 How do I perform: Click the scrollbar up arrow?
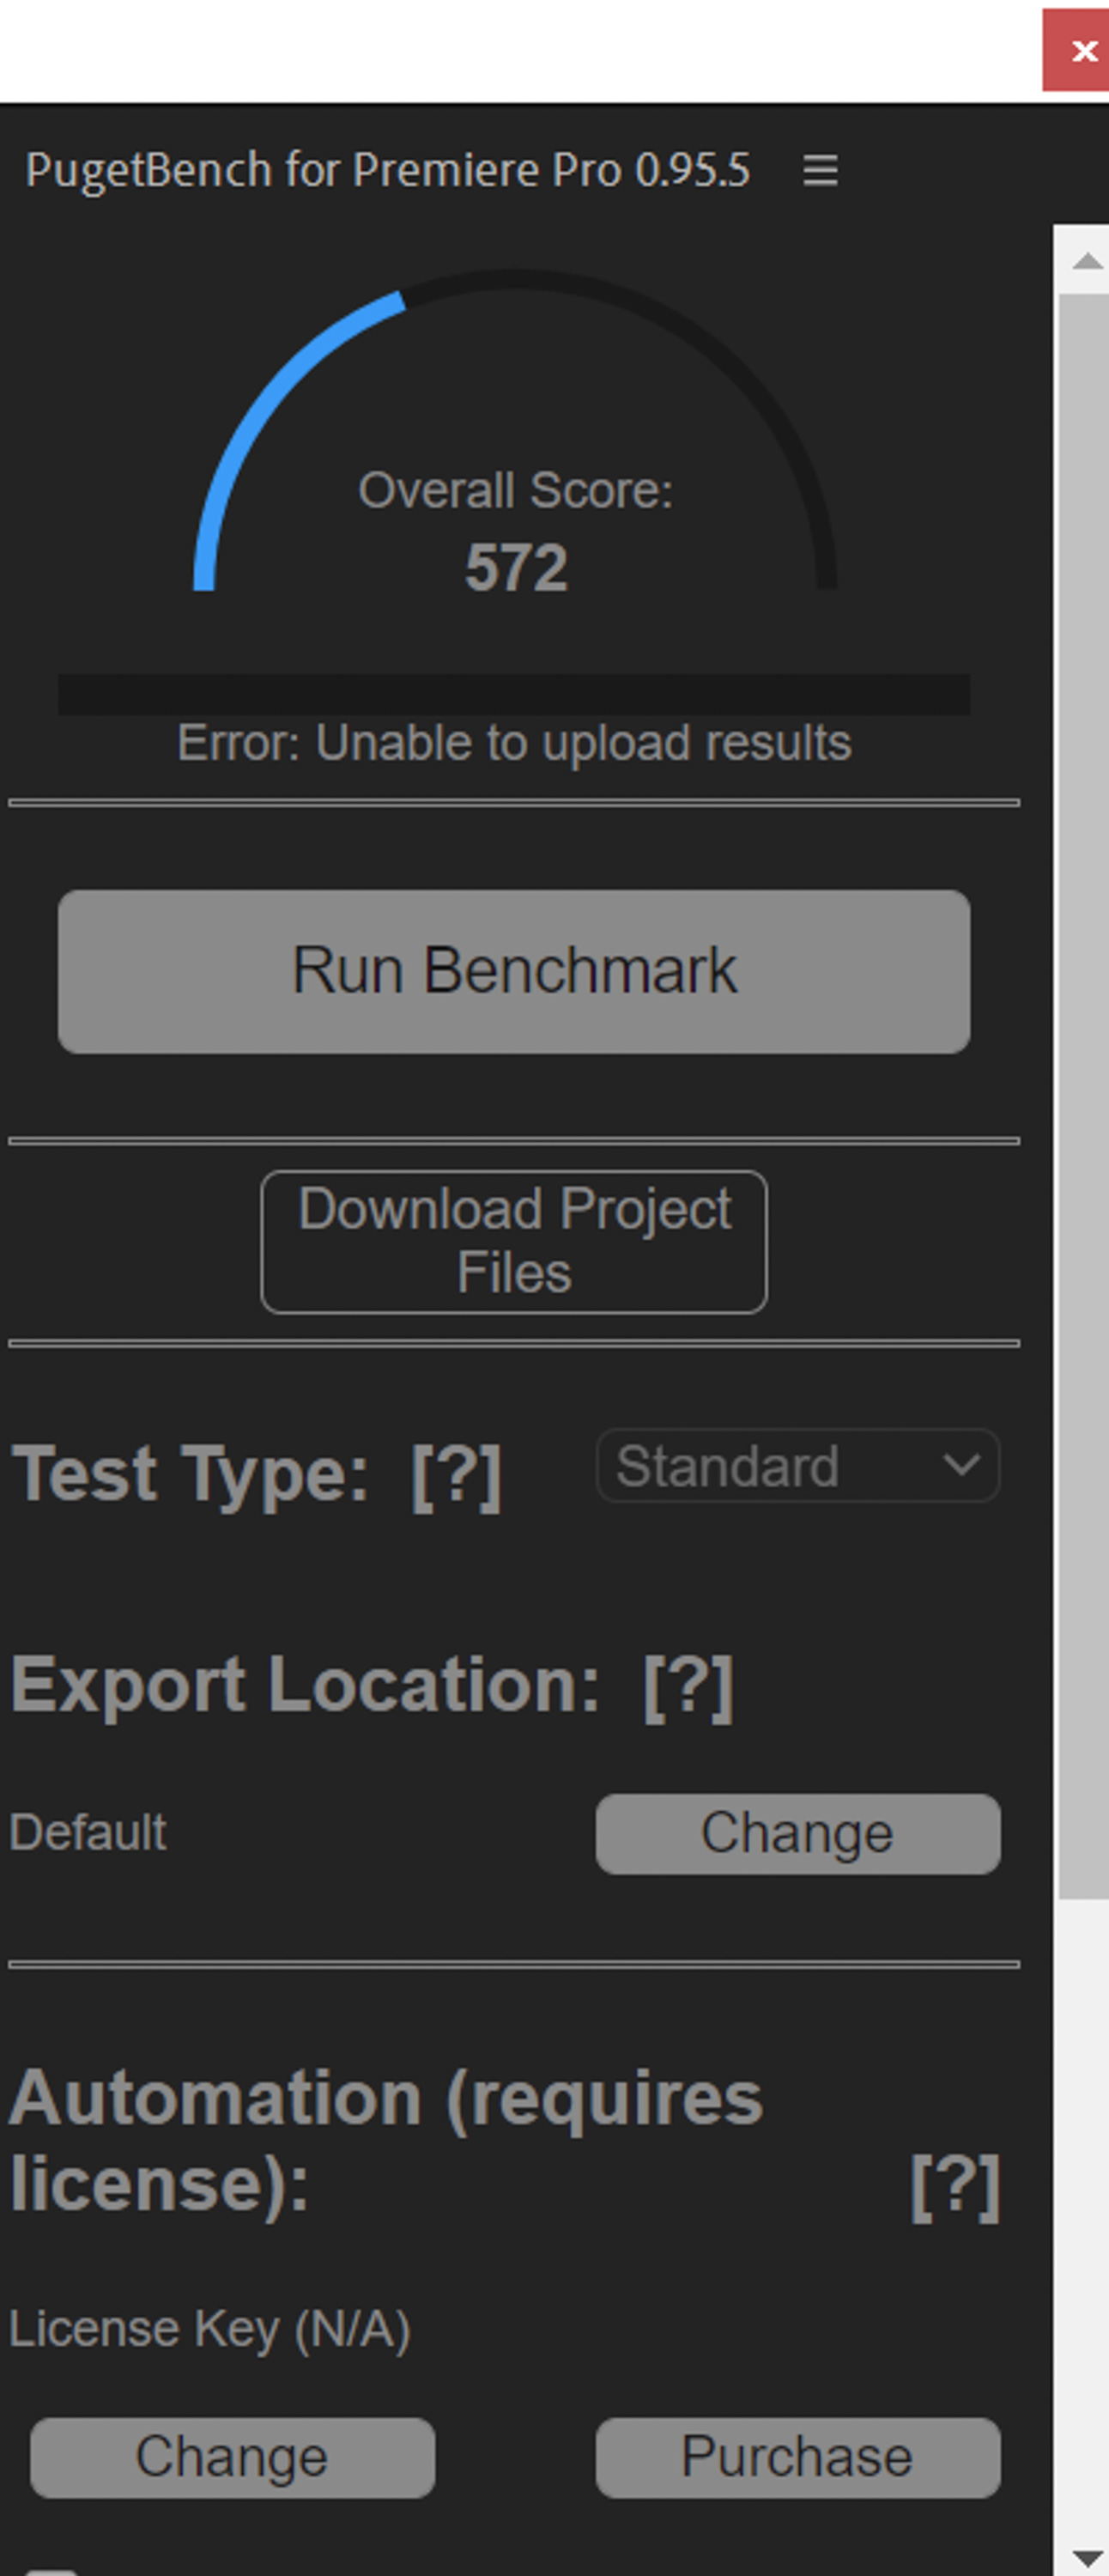pos(1087,262)
